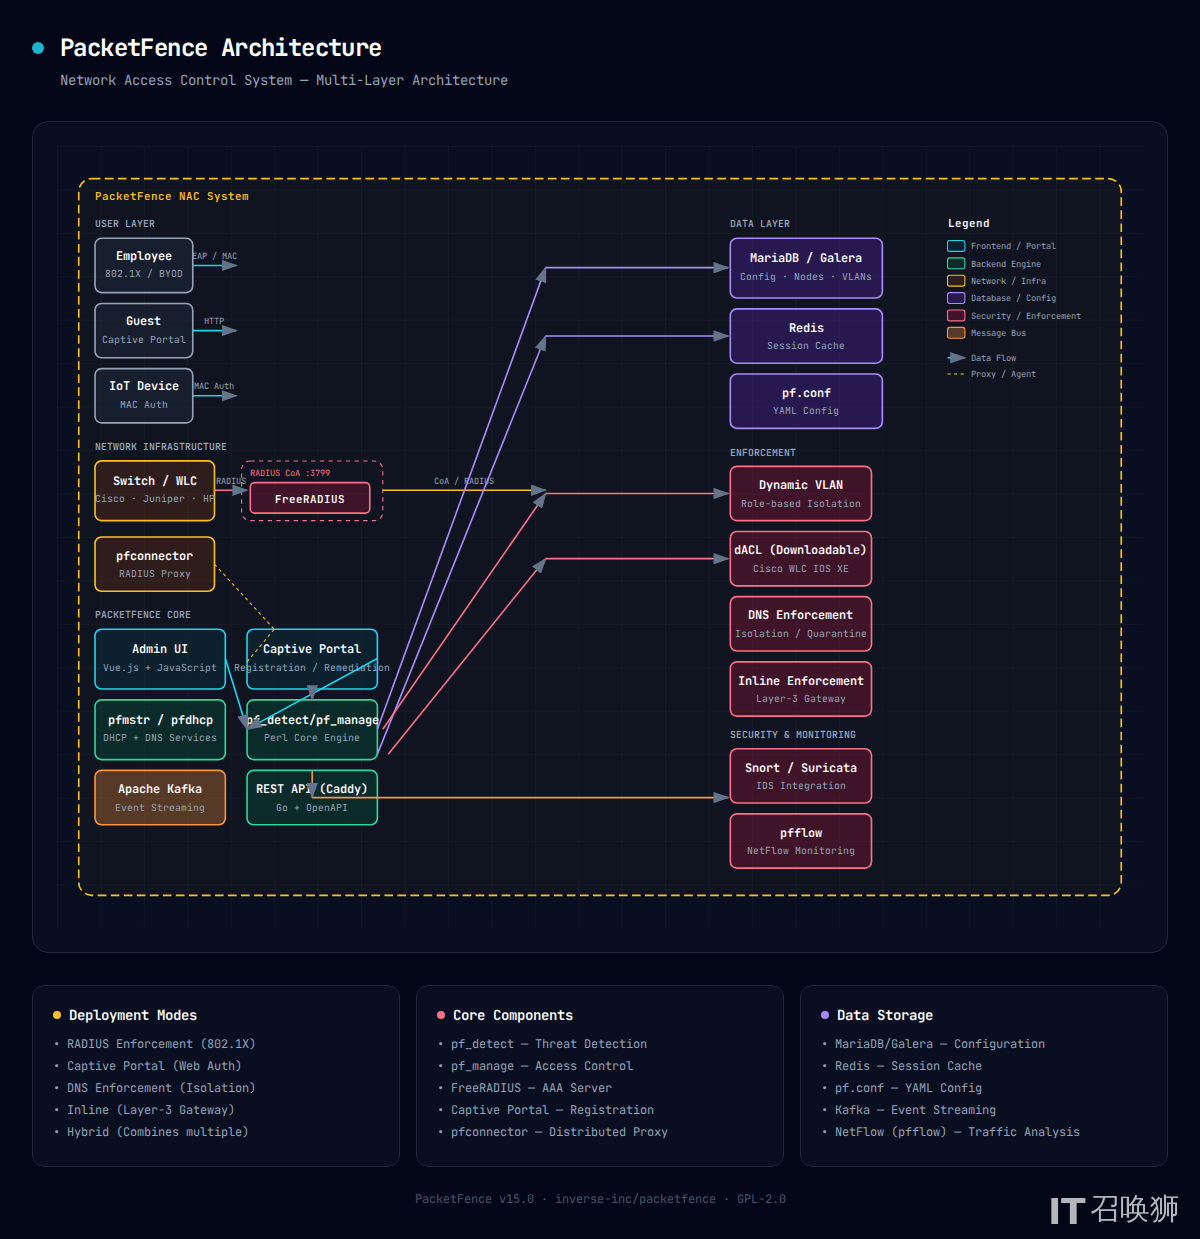The image size is (1200, 1239).
Task: Click the inverse-inc/packetfence footer text
Action: tap(636, 1199)
